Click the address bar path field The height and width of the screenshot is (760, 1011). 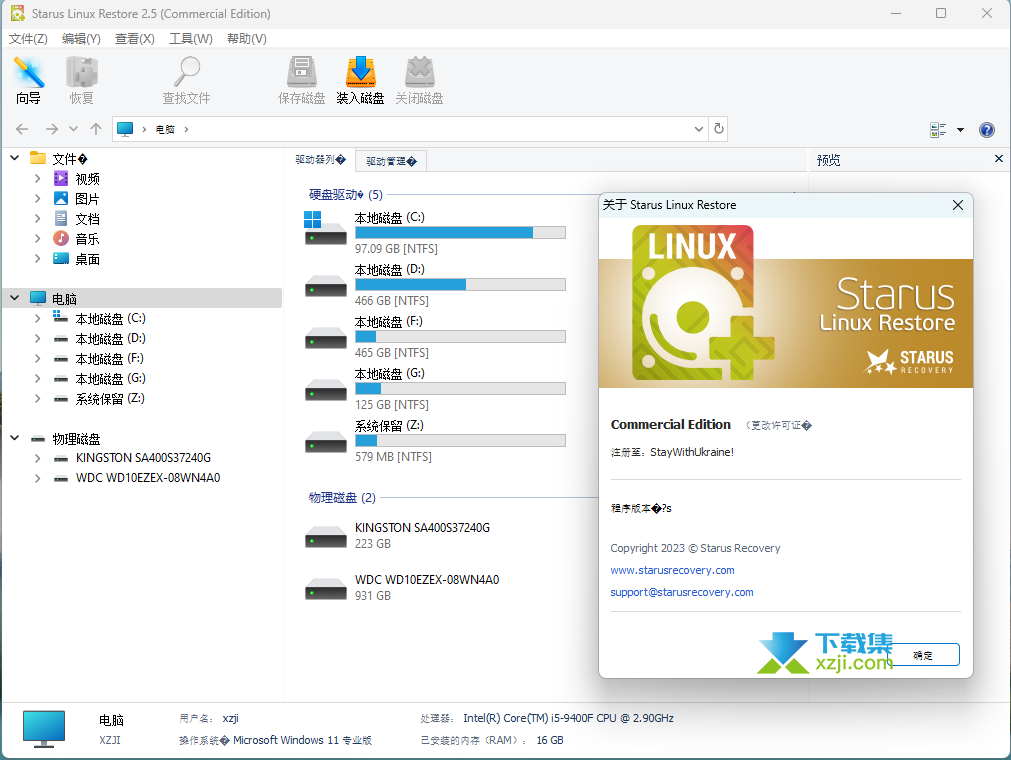coord(410,129)
